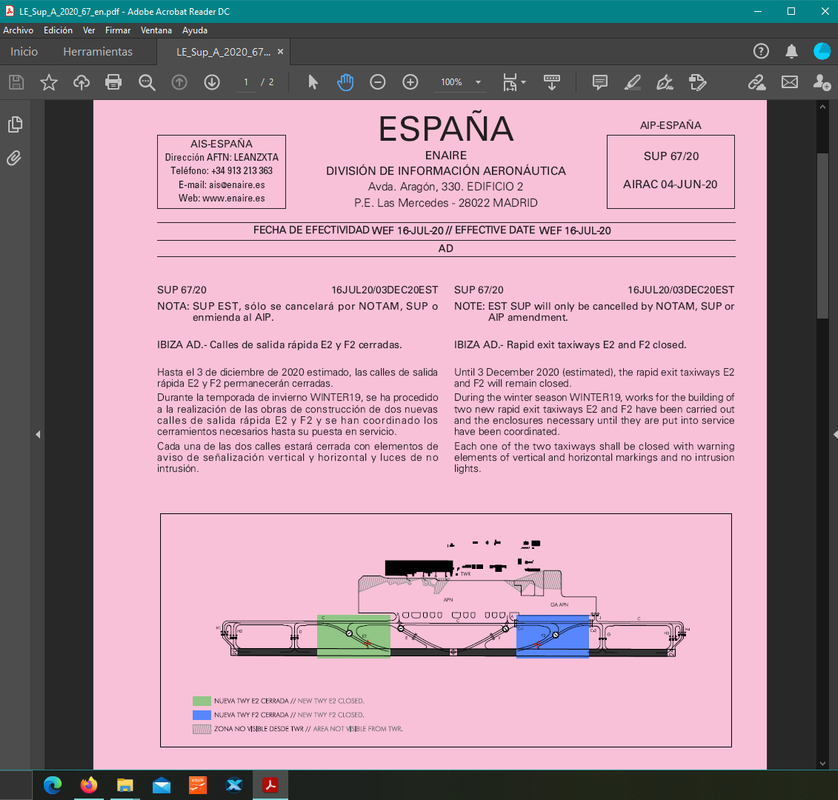This screenshot has width=838, height=800.
Task: Open the fit page options icon
Action: pos(510,82)
